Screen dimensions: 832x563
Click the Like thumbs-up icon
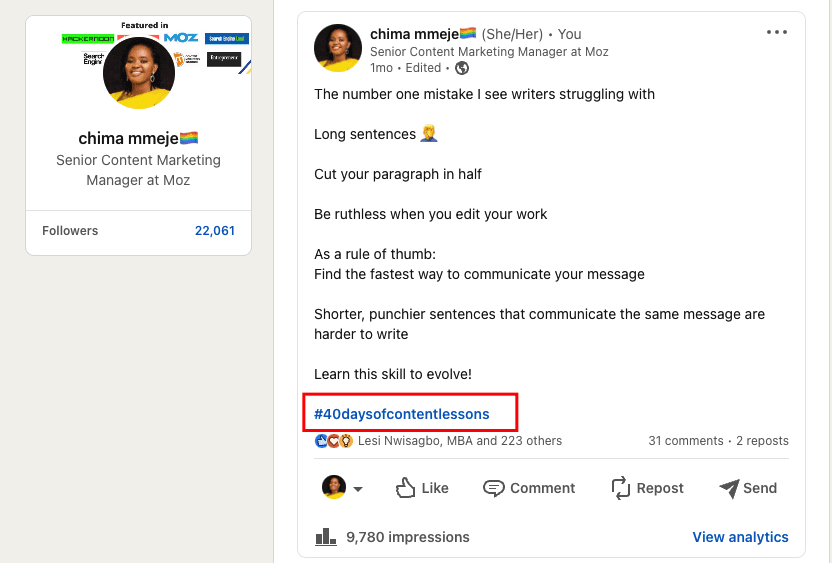[x=405, y=488]
